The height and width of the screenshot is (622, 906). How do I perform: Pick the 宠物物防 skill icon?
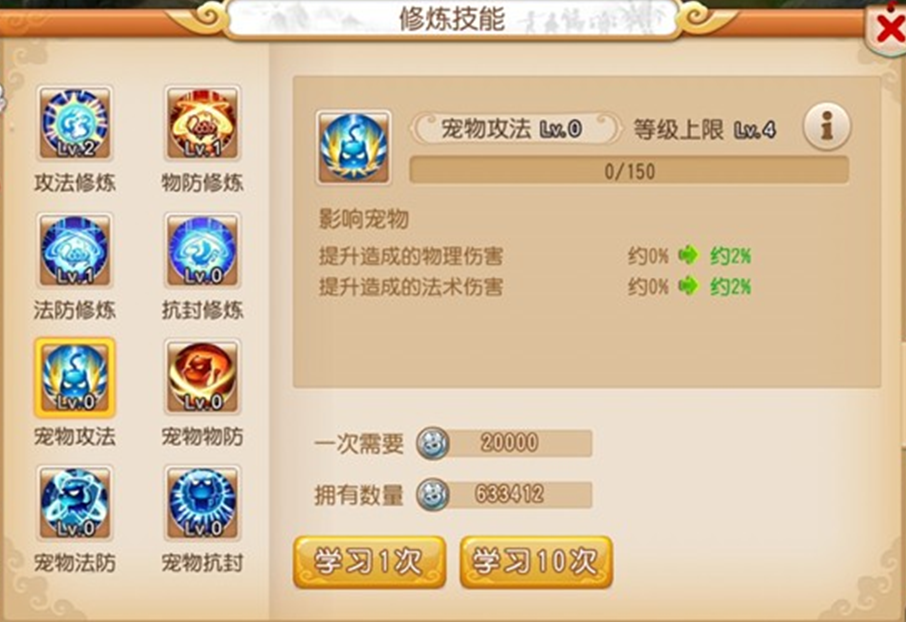tap(202, 377)
